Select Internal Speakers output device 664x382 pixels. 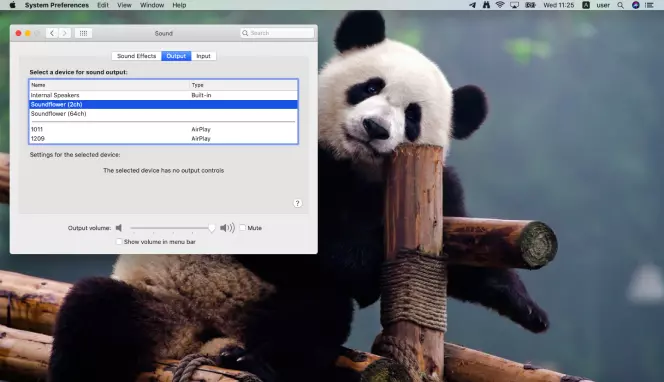pyautogui.click(x=163, y=95)
